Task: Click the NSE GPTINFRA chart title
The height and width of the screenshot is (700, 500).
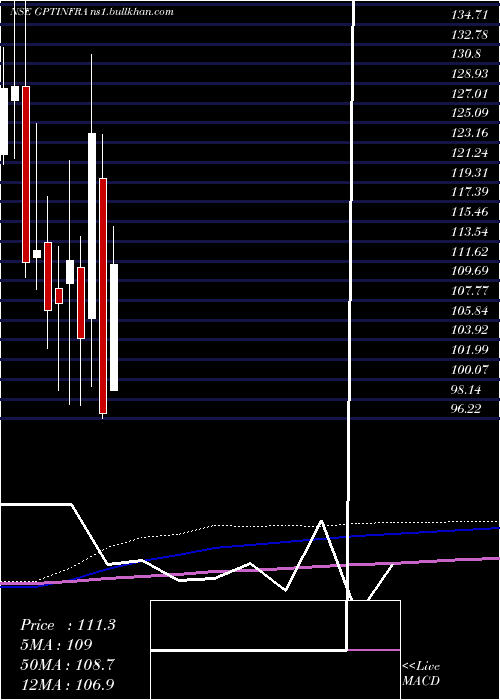Action: pos(92,12)
